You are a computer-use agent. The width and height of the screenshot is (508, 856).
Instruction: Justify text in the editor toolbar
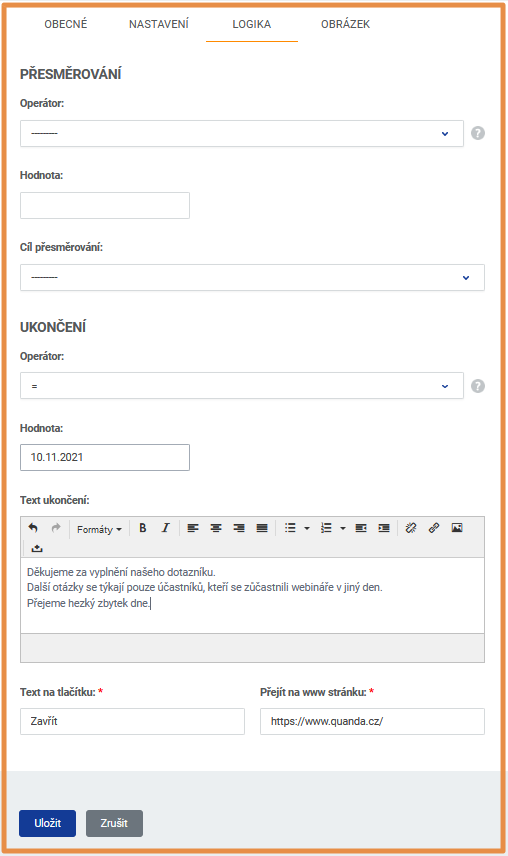point(262,528)
